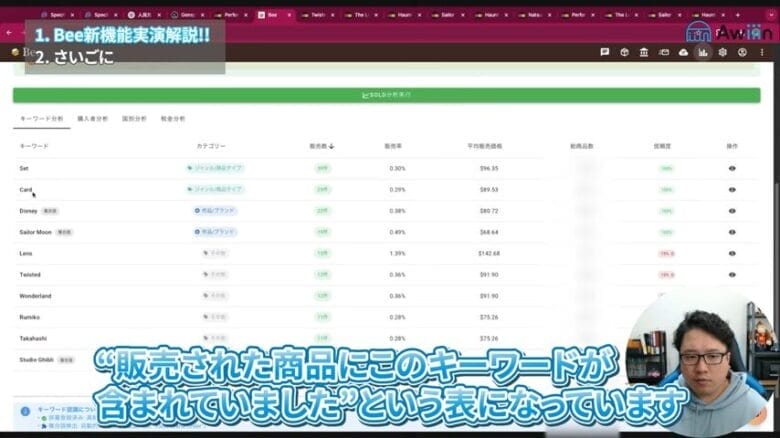
Task: Click the user account circle icon
Action: [x=742, y=52]
